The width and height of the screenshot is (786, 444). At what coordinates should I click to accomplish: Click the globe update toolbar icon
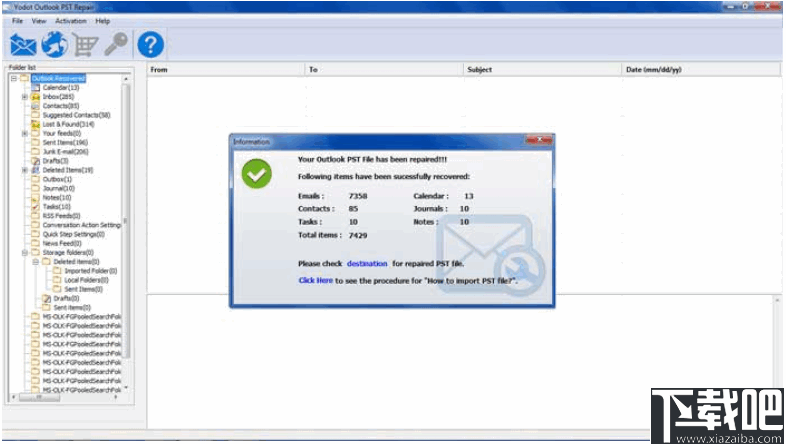pos(54,45)
